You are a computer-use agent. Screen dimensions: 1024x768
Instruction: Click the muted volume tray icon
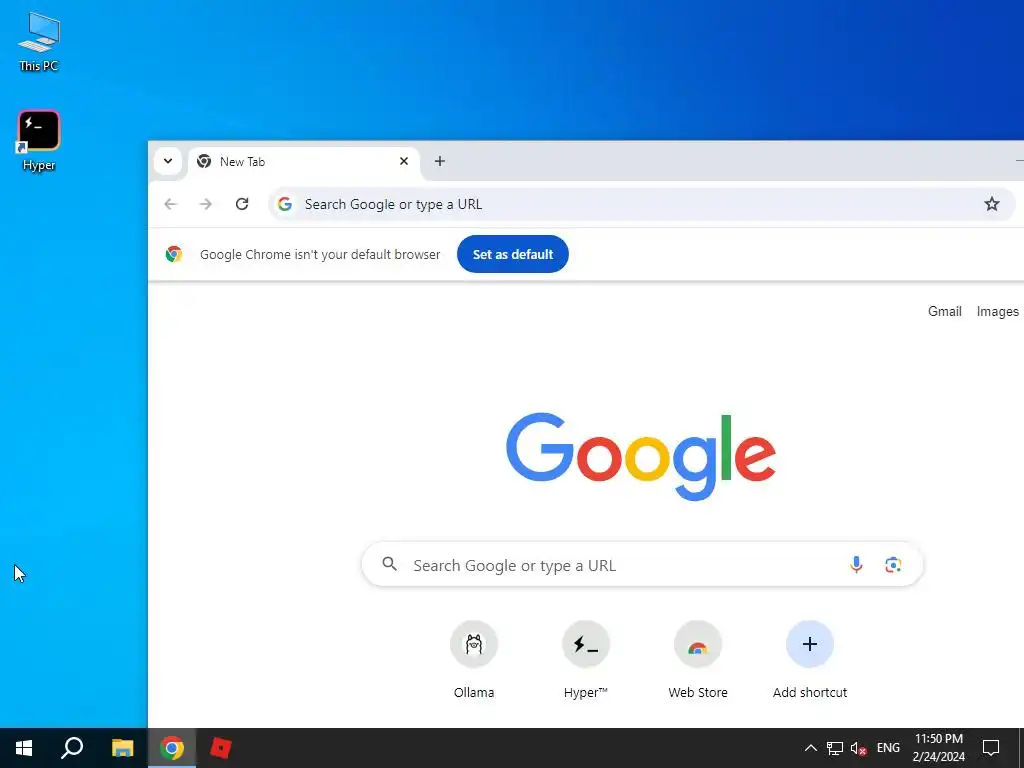click(x=858, y=748)
